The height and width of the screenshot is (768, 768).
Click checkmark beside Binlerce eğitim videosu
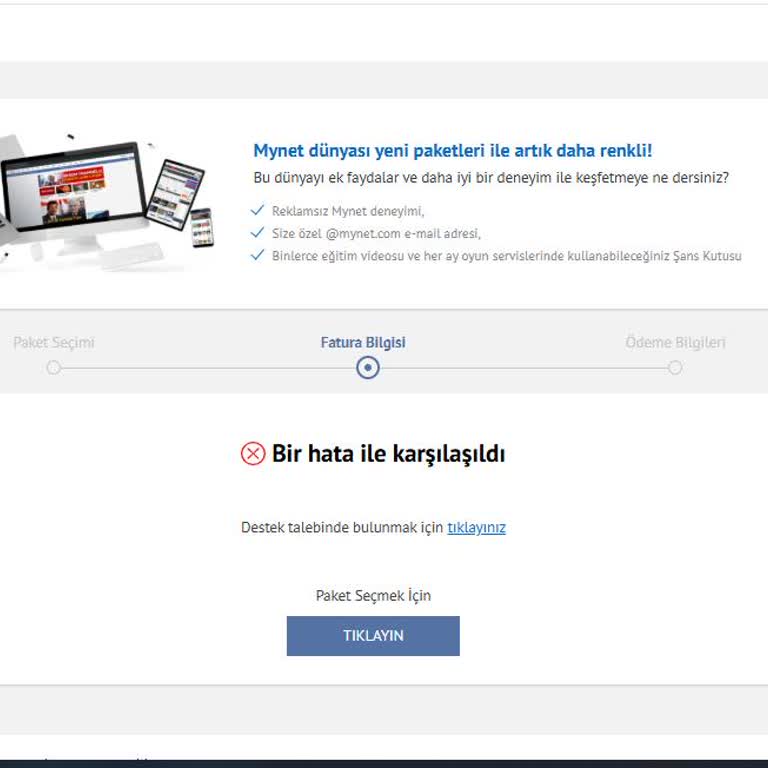[x=258, y=255]
